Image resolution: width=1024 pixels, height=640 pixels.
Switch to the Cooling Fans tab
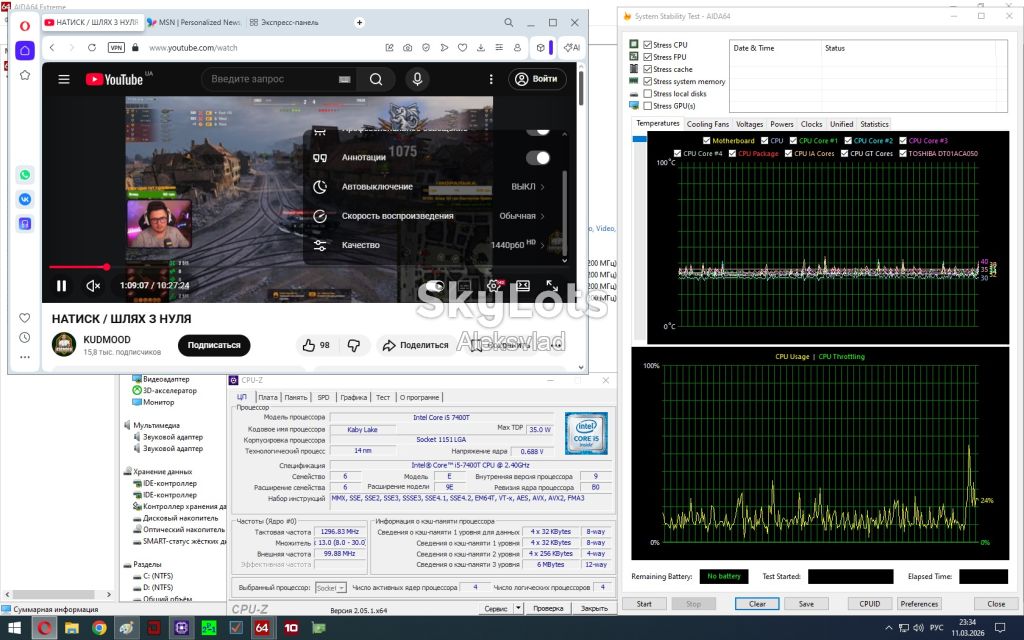[707, 124]
